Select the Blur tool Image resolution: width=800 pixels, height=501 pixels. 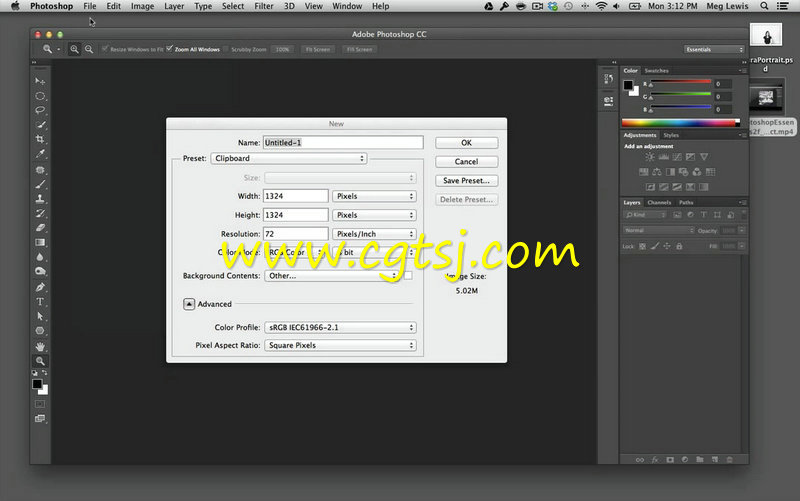point(40,257)
